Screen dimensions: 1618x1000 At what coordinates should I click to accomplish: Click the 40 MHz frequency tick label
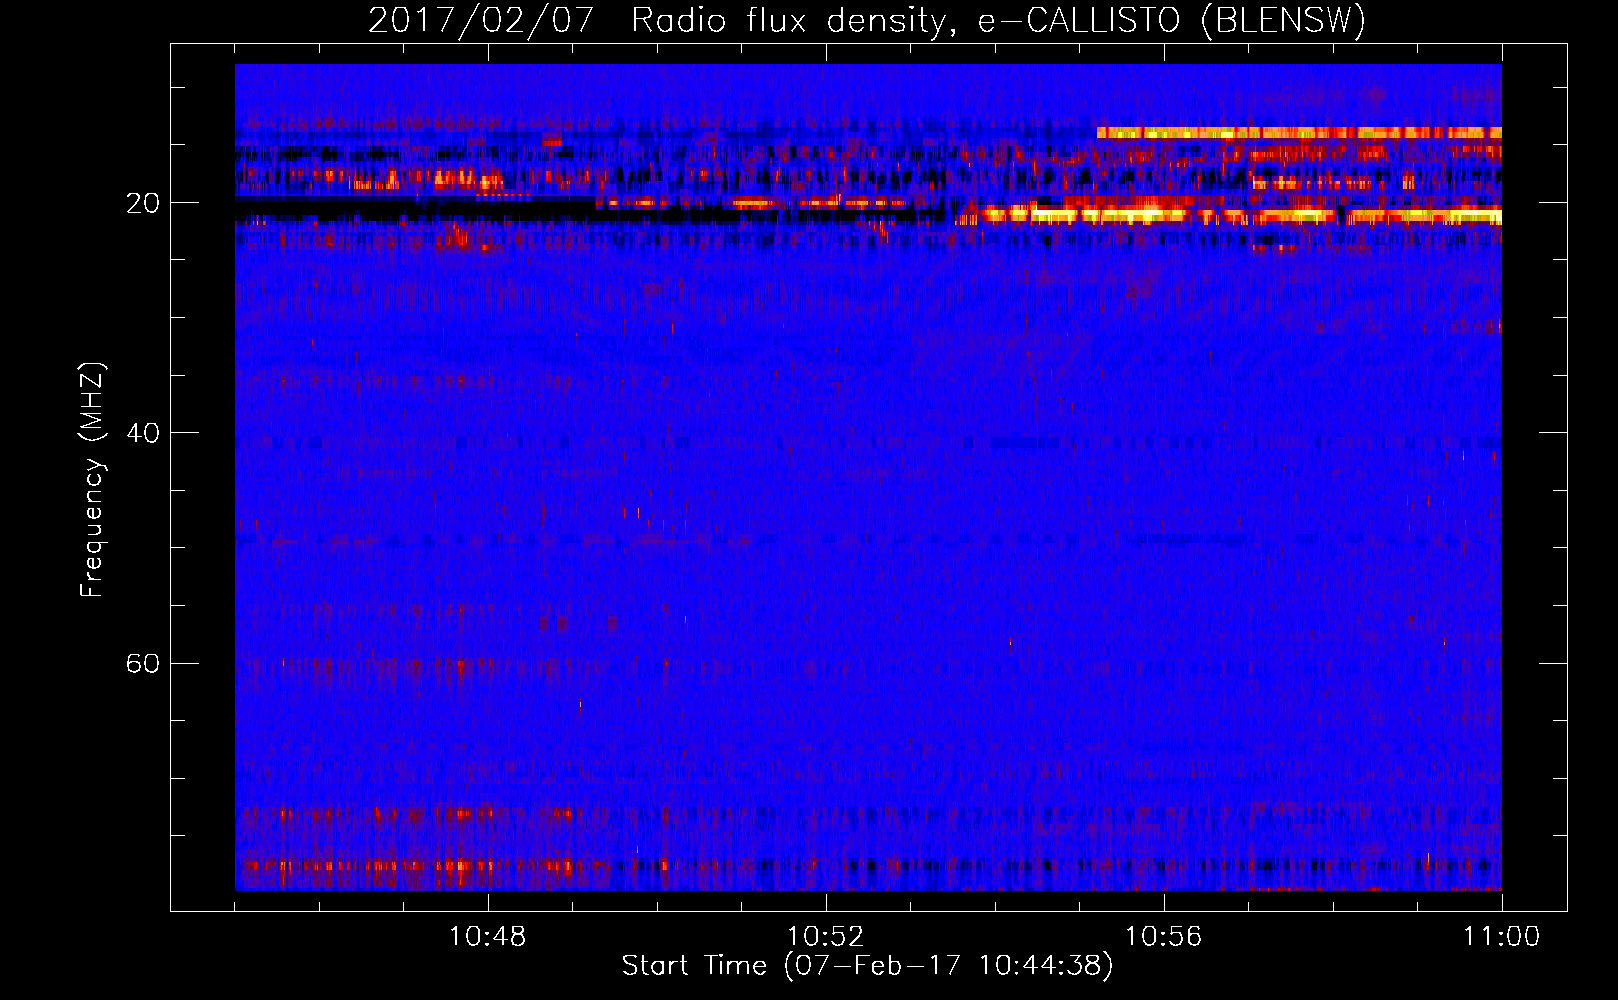(x=143, y=433)
